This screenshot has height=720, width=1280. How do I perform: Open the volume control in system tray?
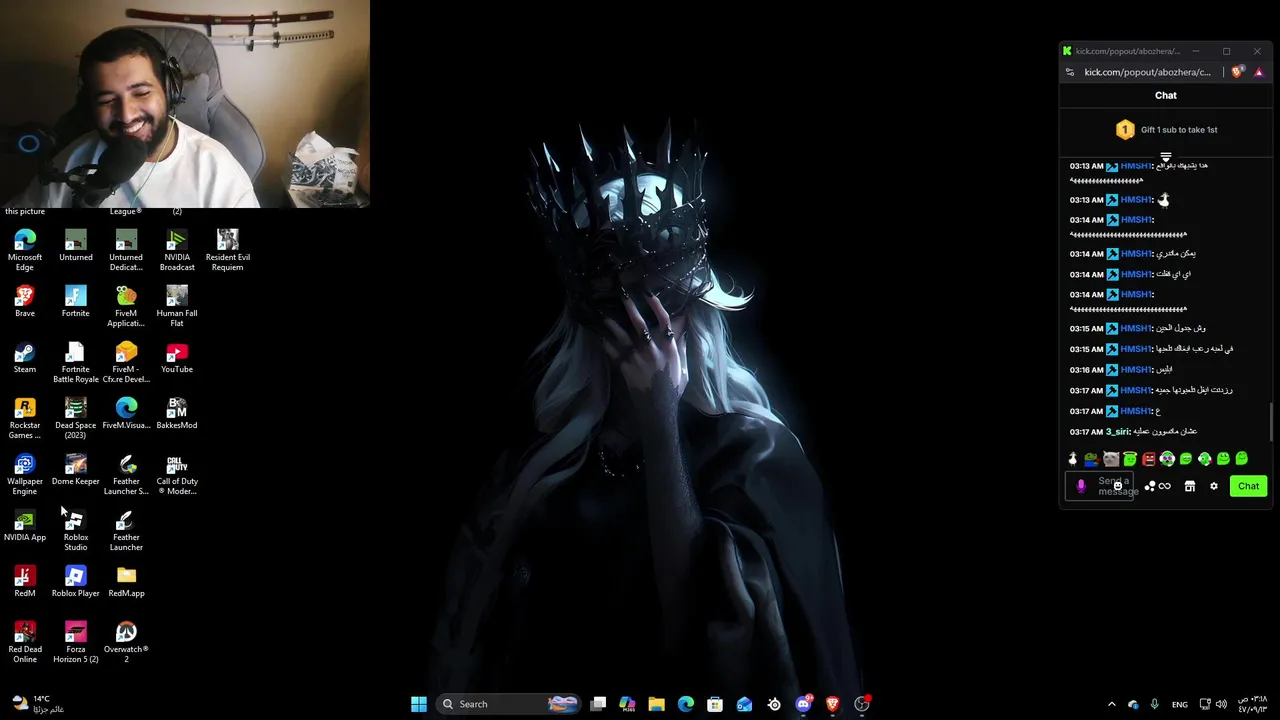pos(1222,704)
